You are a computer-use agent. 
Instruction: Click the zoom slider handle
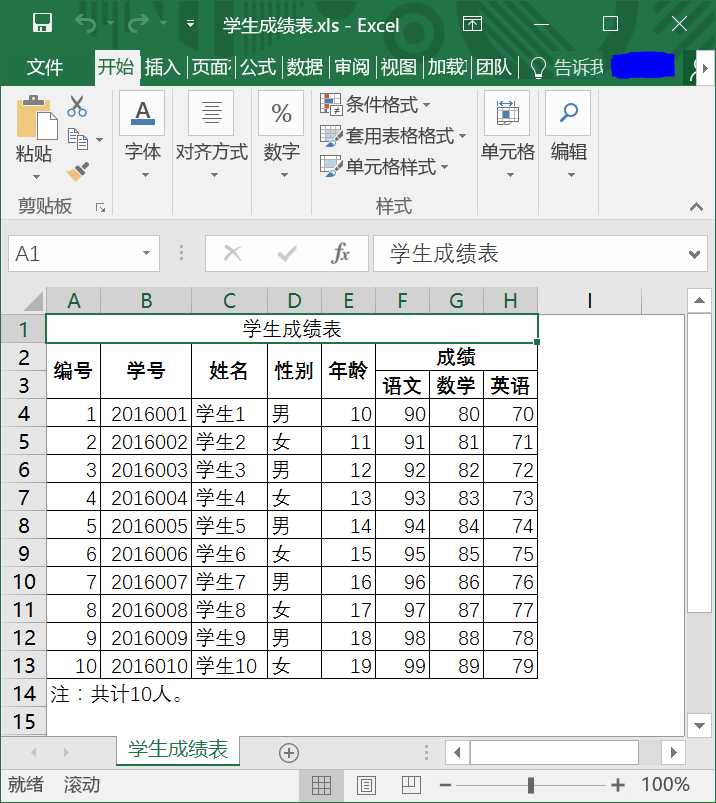(531, 785)
